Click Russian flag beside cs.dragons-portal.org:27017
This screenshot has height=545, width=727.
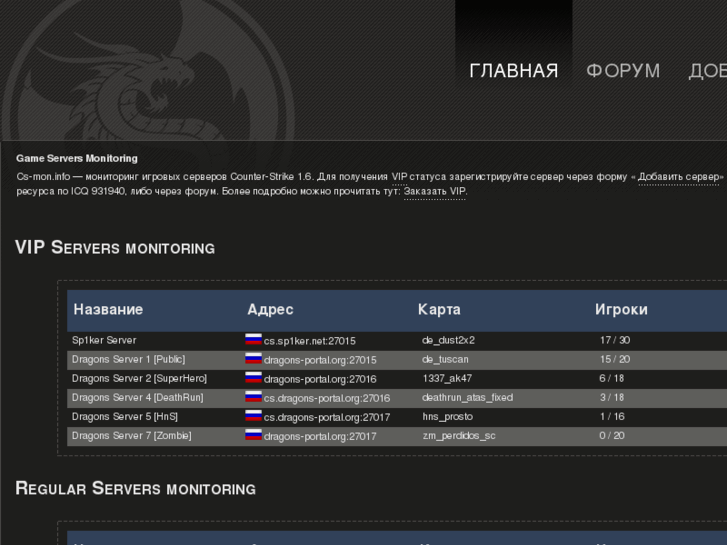[x=254, y=416]
